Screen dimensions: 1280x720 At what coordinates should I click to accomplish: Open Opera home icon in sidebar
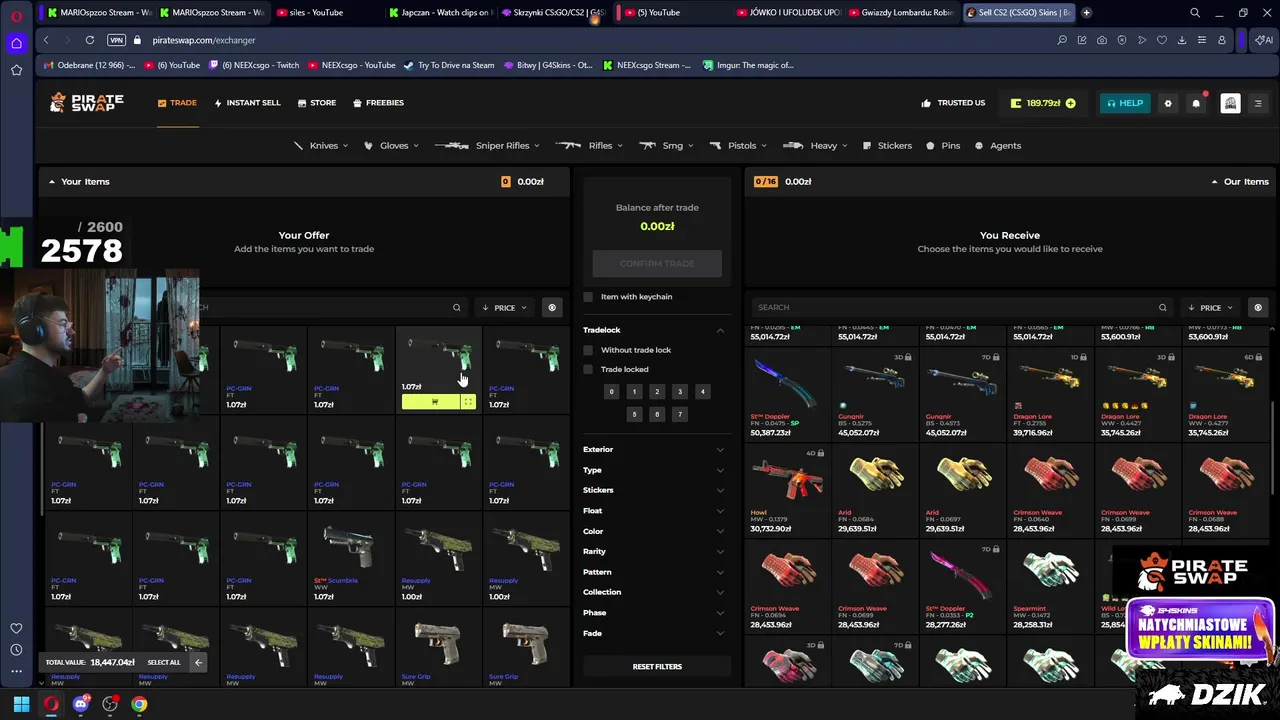tap(16, 43)
